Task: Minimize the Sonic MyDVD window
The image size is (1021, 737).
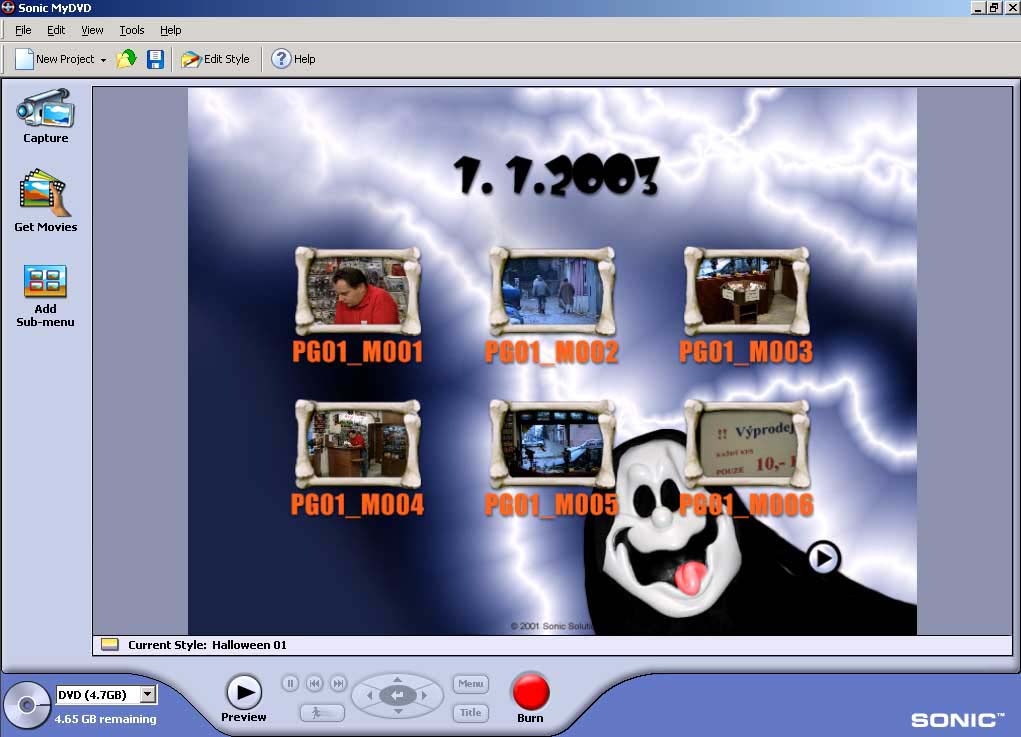Action: [x=977, y=8]
